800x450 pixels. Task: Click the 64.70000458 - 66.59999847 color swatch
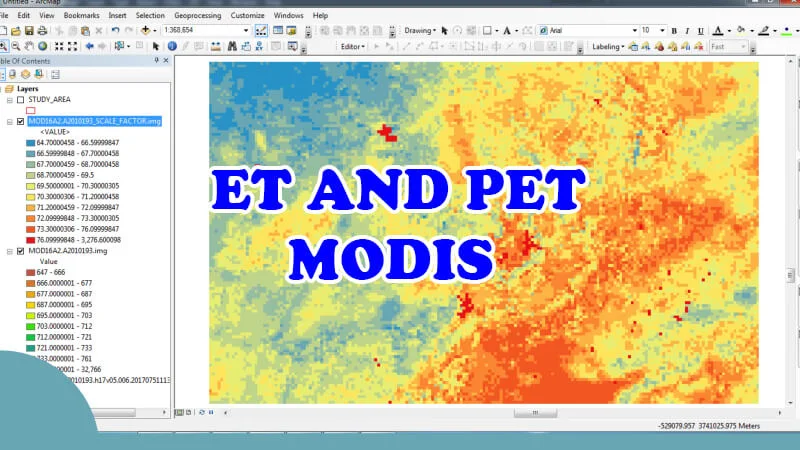point(31,143)
